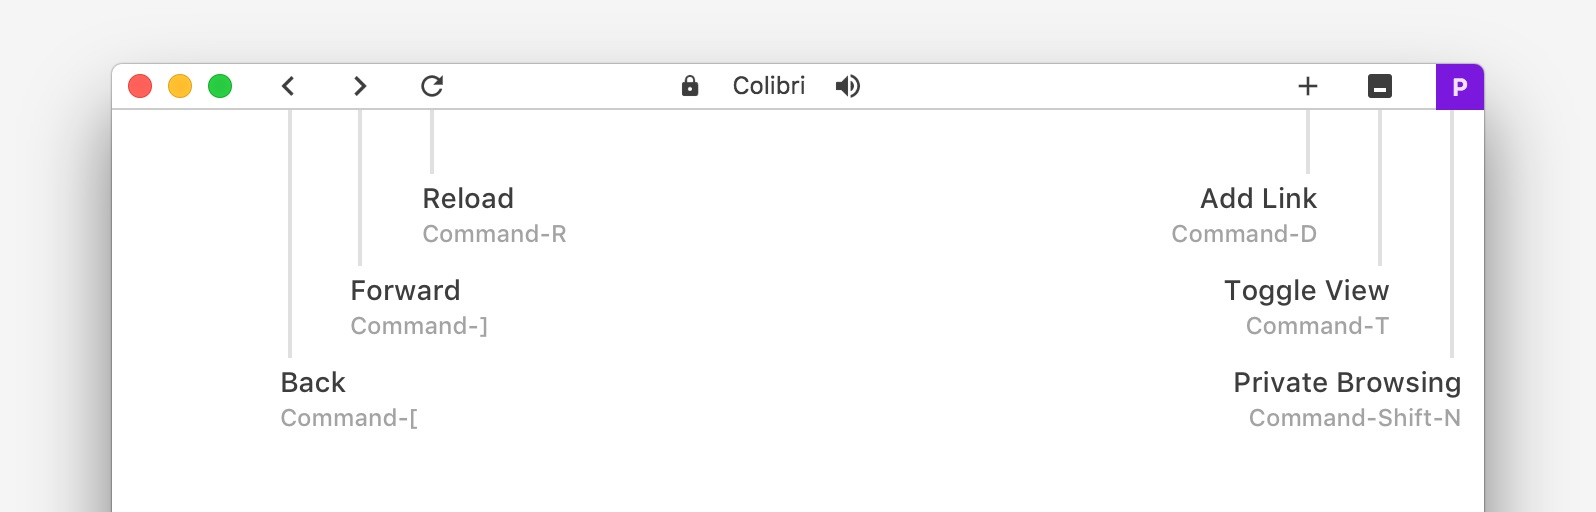The image size is (1596, 512).
Task: Add a link with the plus icon
Action: (x=1308, y=86)
